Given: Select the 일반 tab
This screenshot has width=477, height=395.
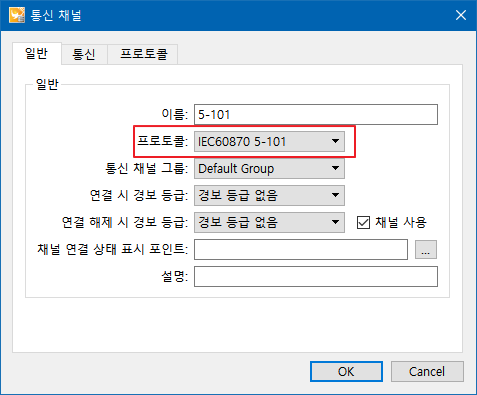Looking at the screenshot, I should [x=37, y=53].
